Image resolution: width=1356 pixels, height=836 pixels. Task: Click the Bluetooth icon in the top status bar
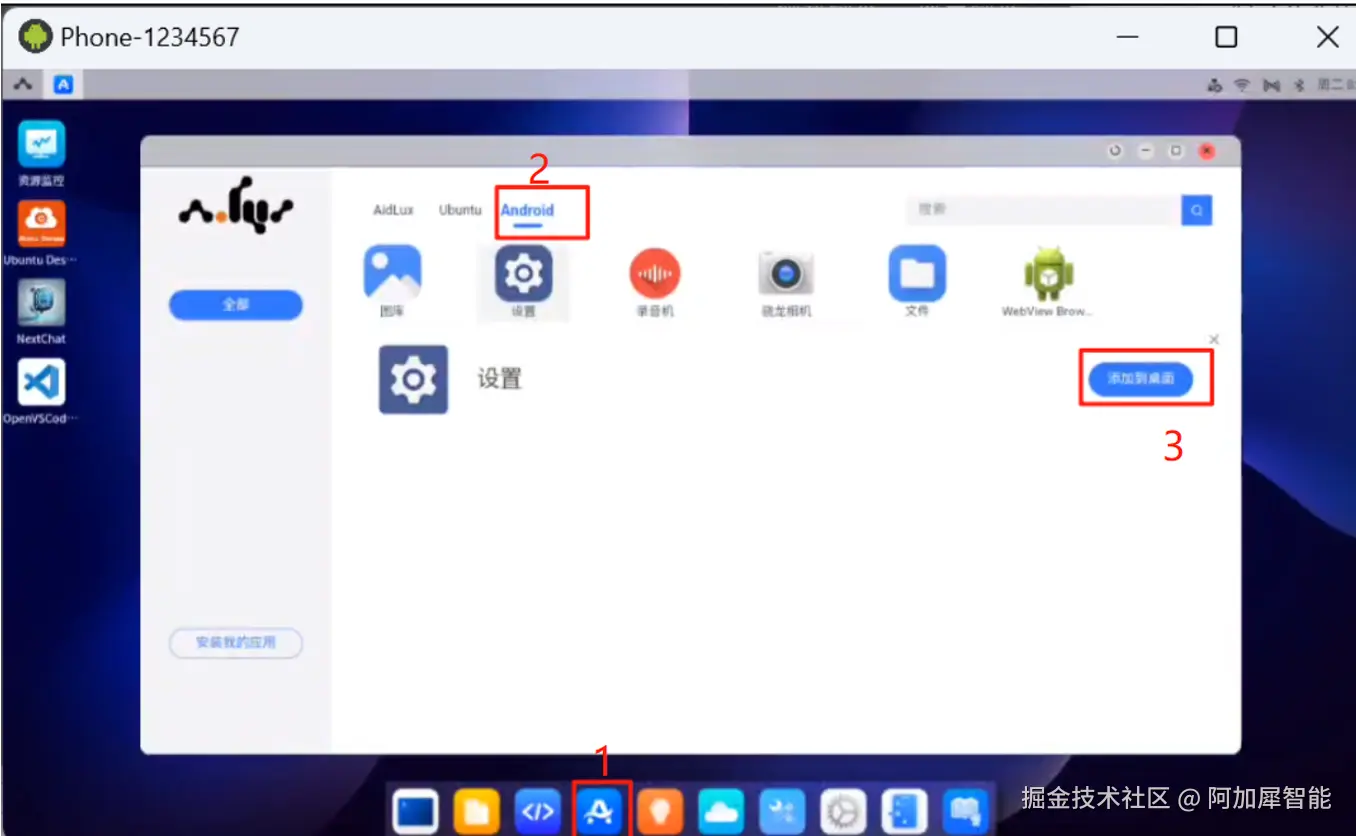pyautogui.click(x=1298, y=86)
